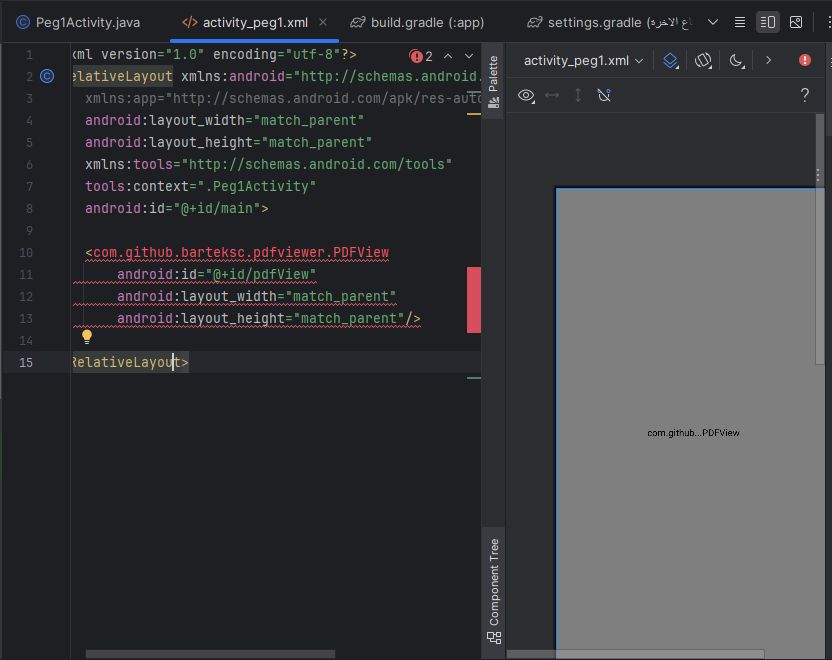Show the preview render issues warning

click(x=805, y=60)
